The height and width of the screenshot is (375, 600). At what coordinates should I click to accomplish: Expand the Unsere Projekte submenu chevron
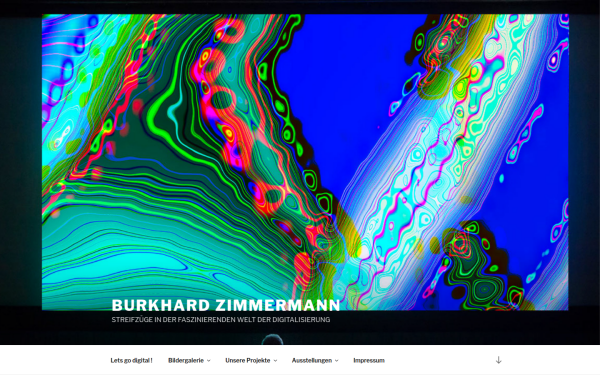coord(275,361)
